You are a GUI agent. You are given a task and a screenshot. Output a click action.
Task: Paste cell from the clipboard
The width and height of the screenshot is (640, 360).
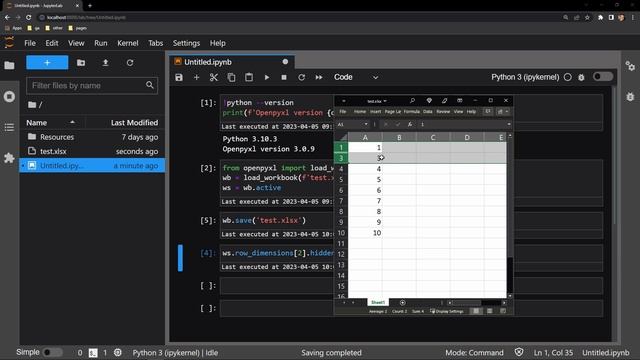point(249,77)
